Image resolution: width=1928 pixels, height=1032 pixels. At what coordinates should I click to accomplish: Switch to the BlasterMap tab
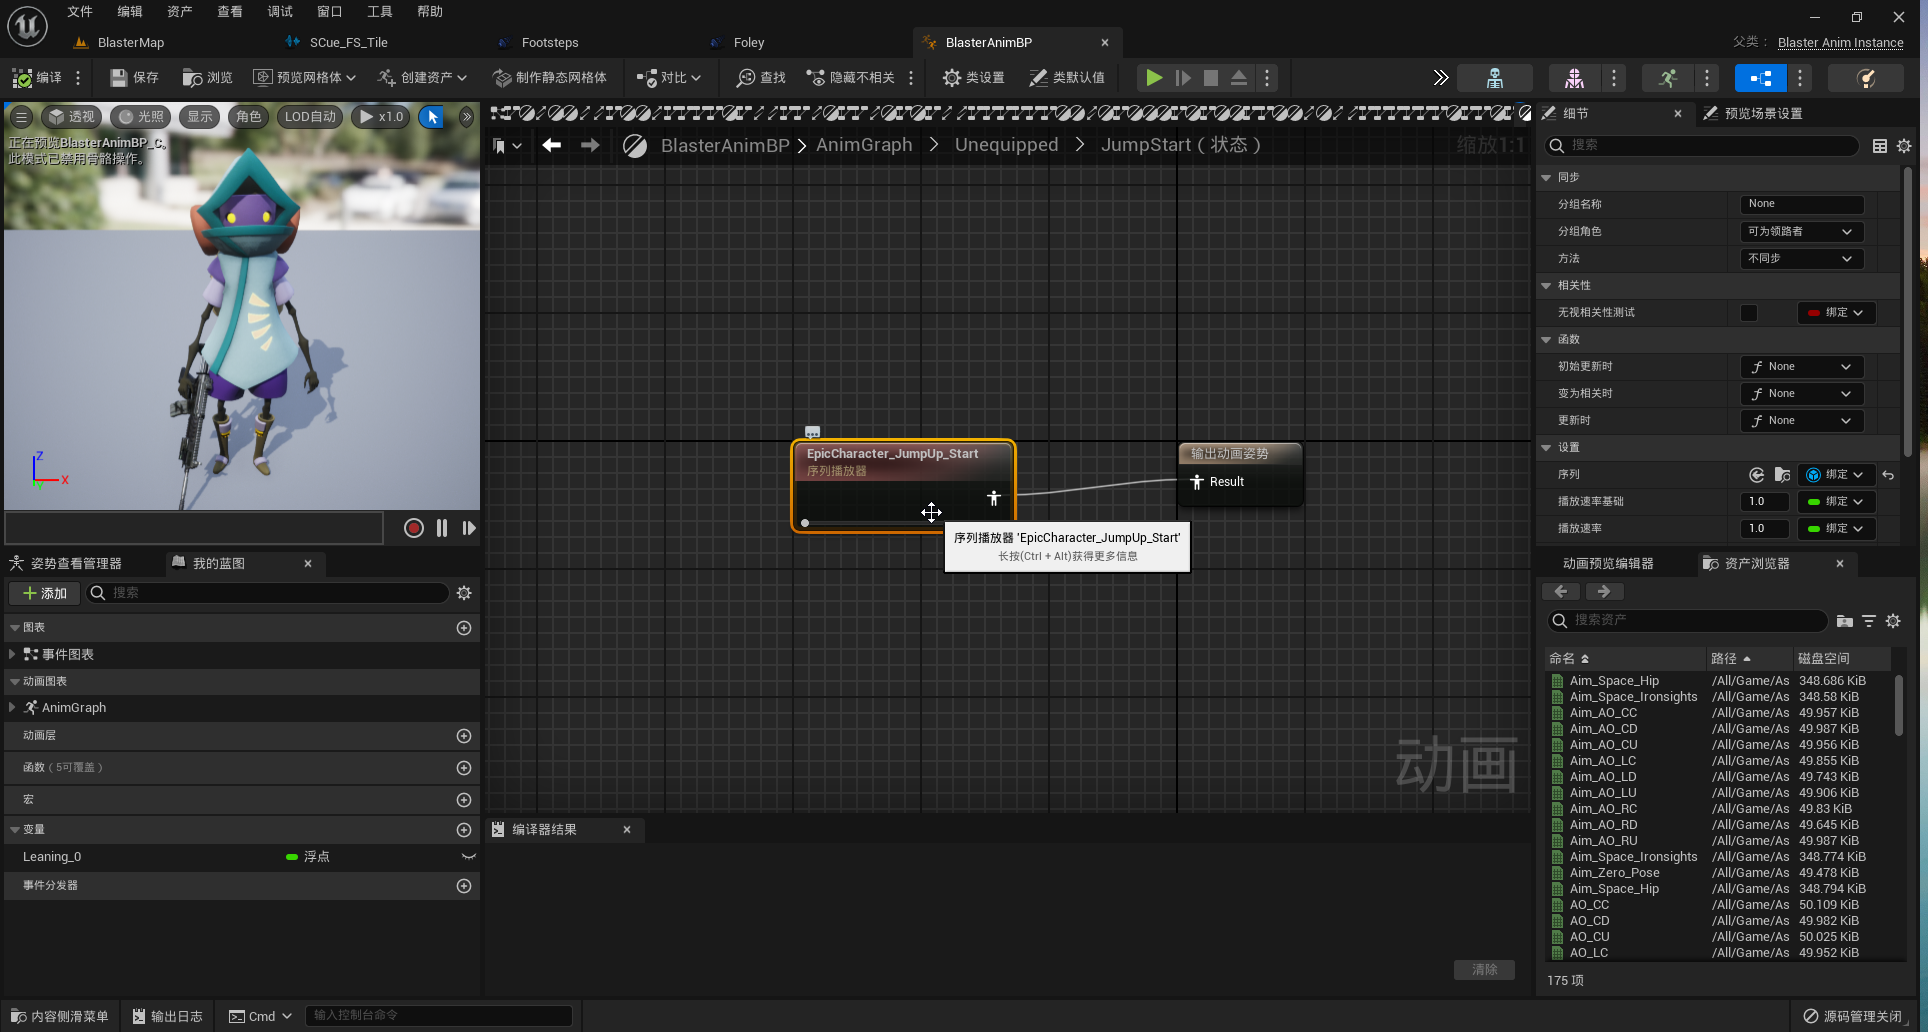tap(131, 42)
